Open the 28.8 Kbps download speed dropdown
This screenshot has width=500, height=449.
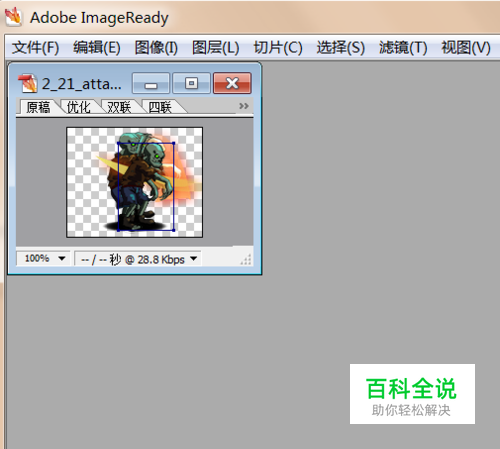137,259
